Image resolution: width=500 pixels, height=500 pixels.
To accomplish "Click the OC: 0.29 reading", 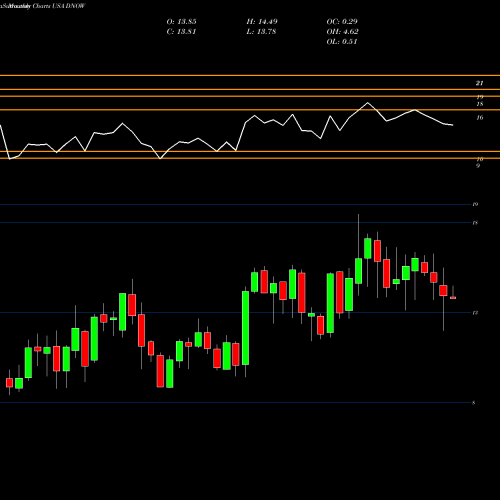I will point(342,22).
